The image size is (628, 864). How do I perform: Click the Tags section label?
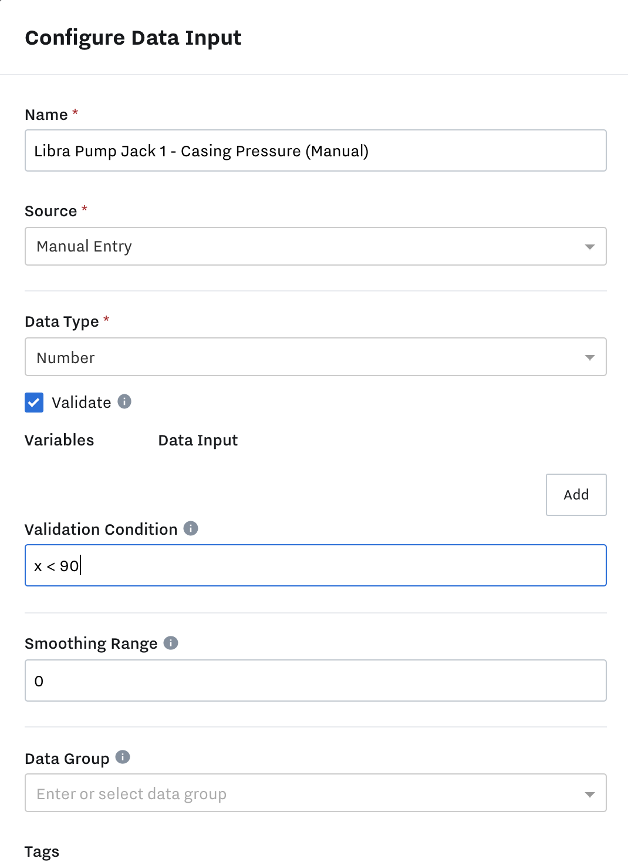[x=42, y=852]
